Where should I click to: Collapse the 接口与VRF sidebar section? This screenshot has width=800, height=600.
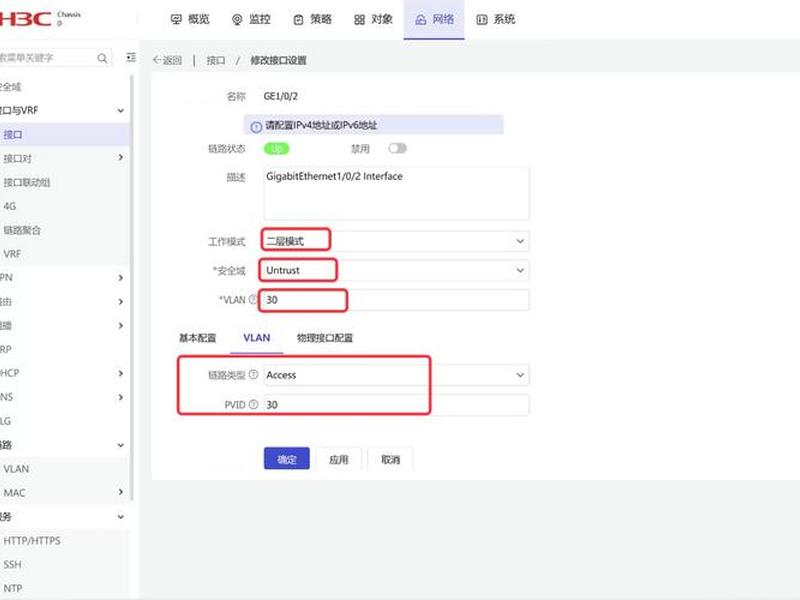click(120, 110)
